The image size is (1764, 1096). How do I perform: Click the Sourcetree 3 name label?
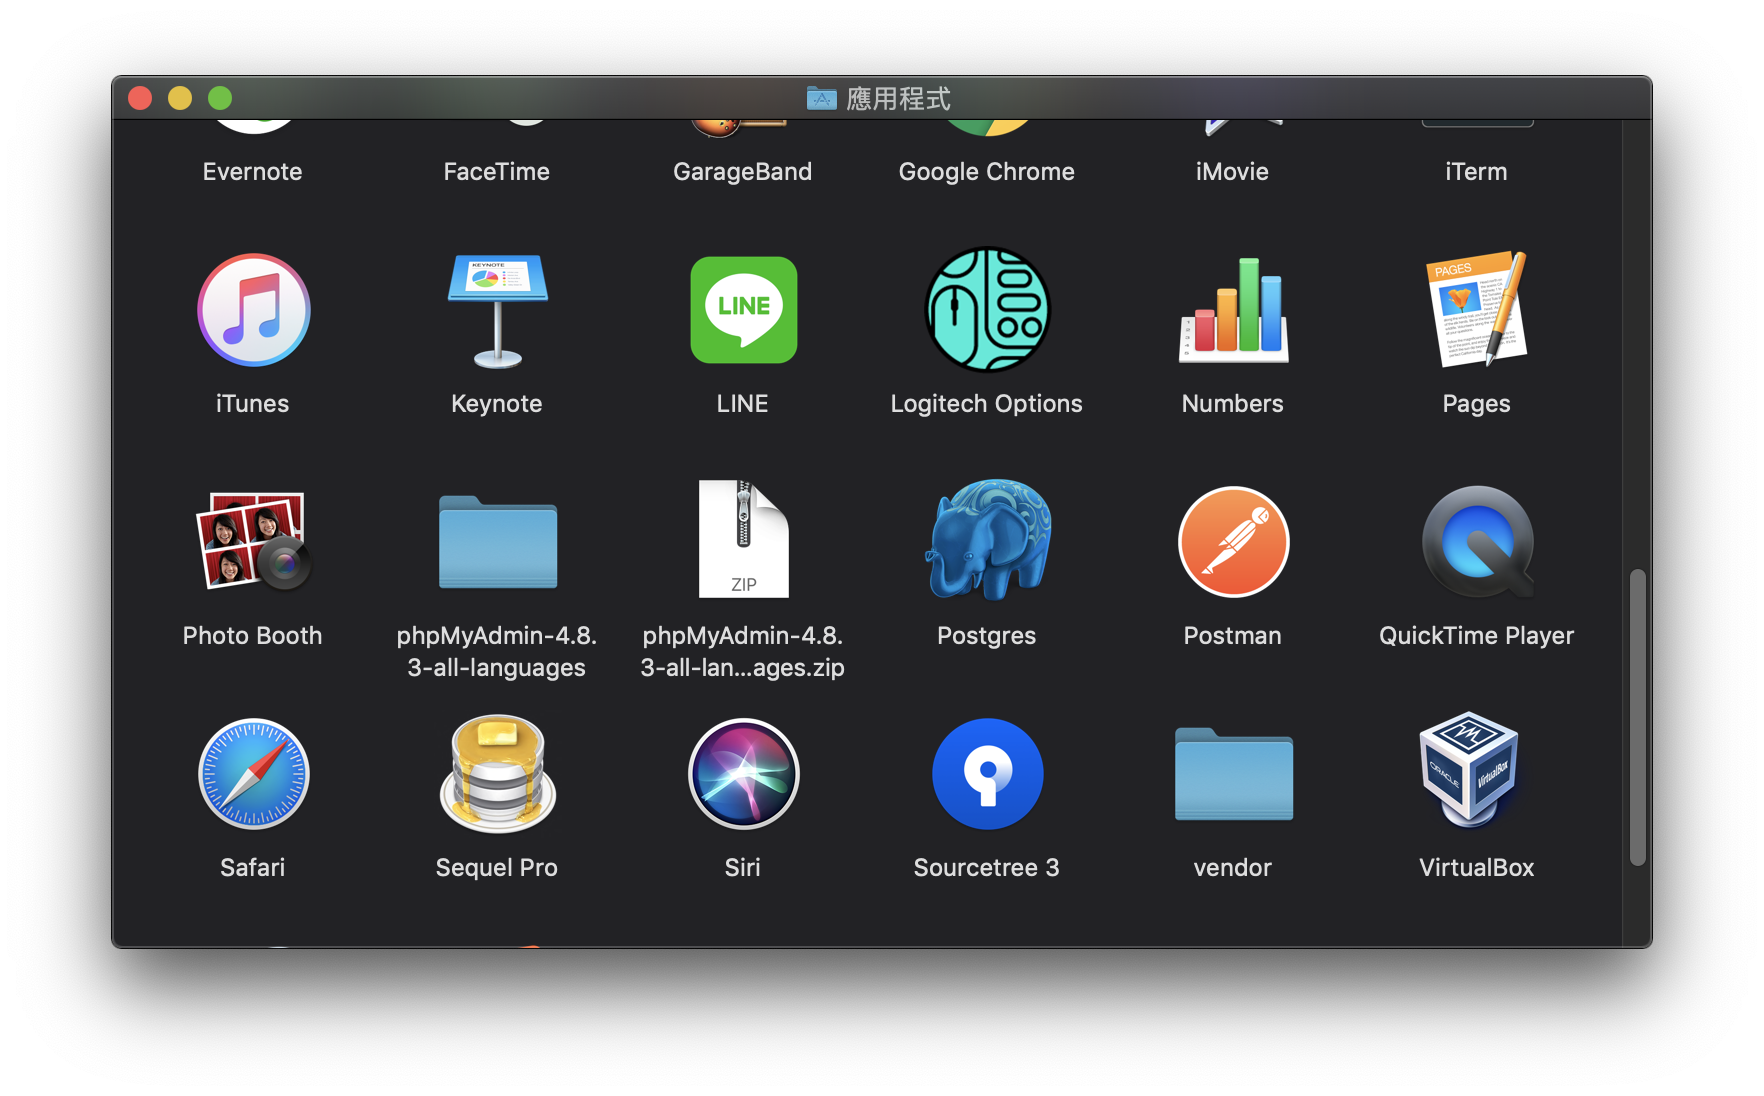click(987, 868)
